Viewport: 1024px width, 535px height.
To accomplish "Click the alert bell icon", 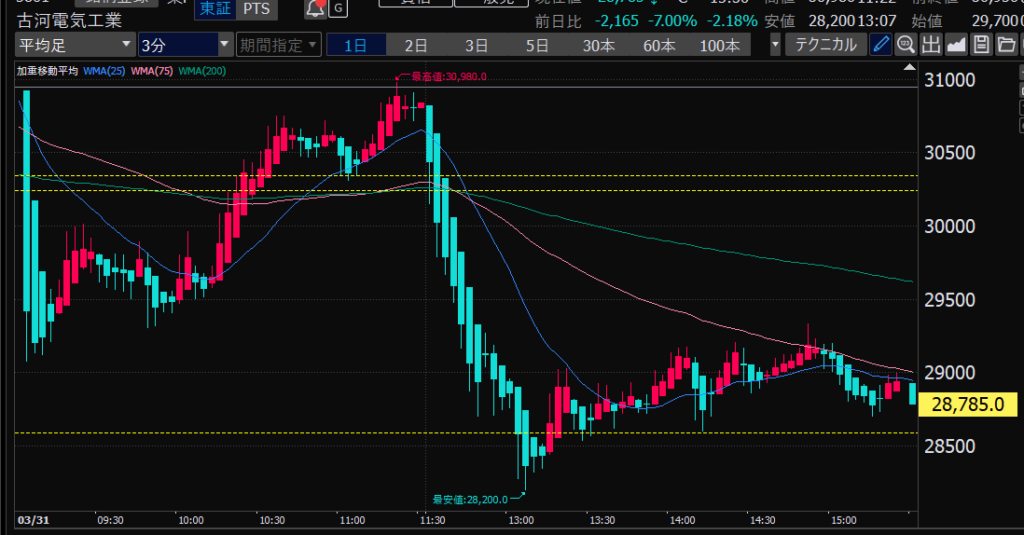I will tap(317, 9).
